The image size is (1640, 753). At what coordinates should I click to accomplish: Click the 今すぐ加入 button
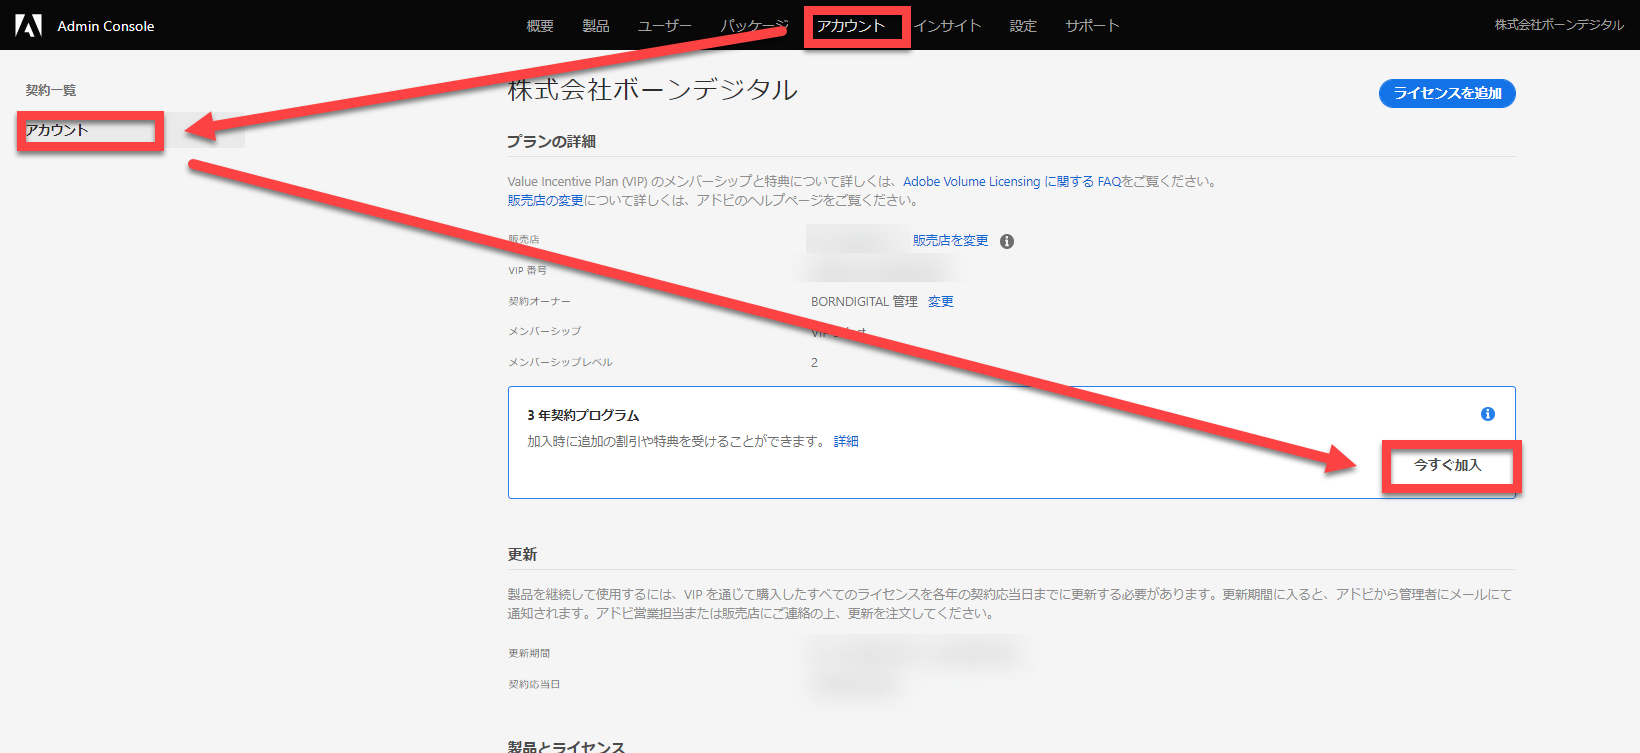[x=1447, y=465]
